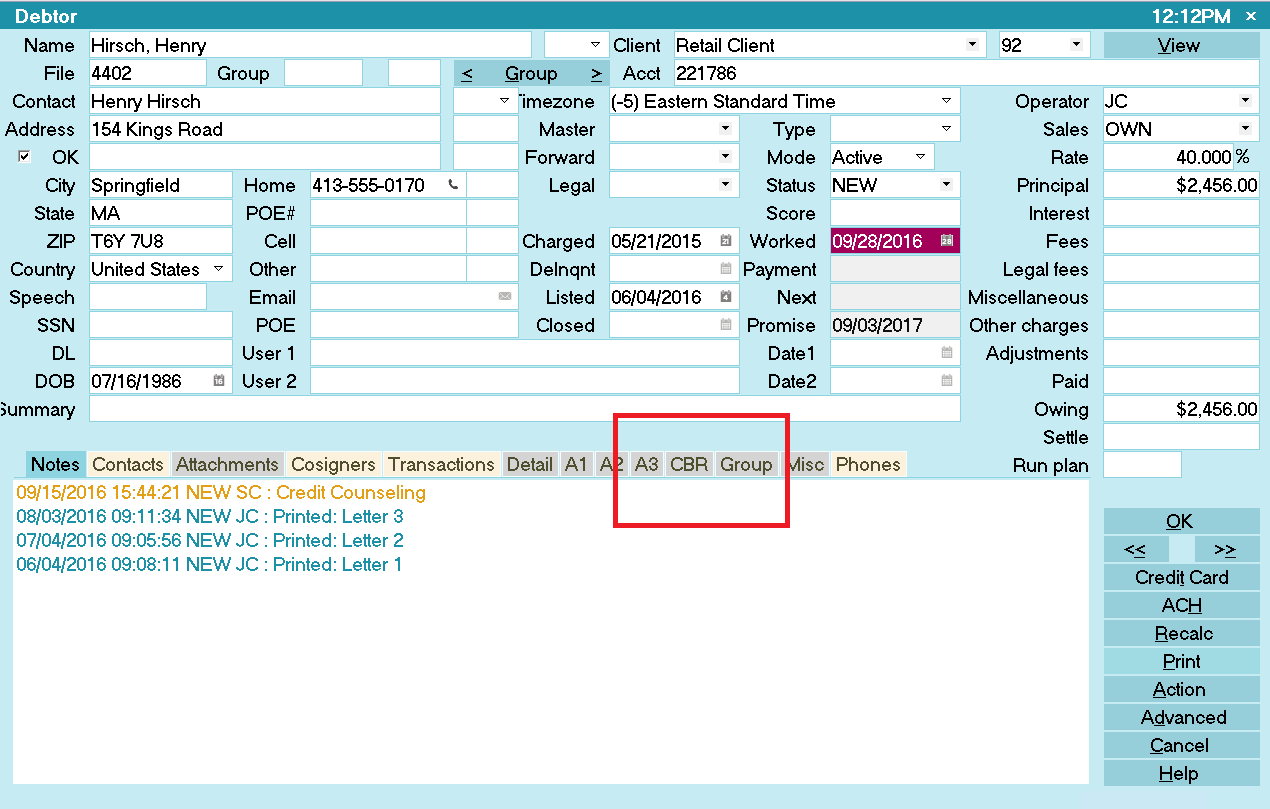Switch to the Transactions tab
1270x809 pixels.
click(x=441, y=464)
